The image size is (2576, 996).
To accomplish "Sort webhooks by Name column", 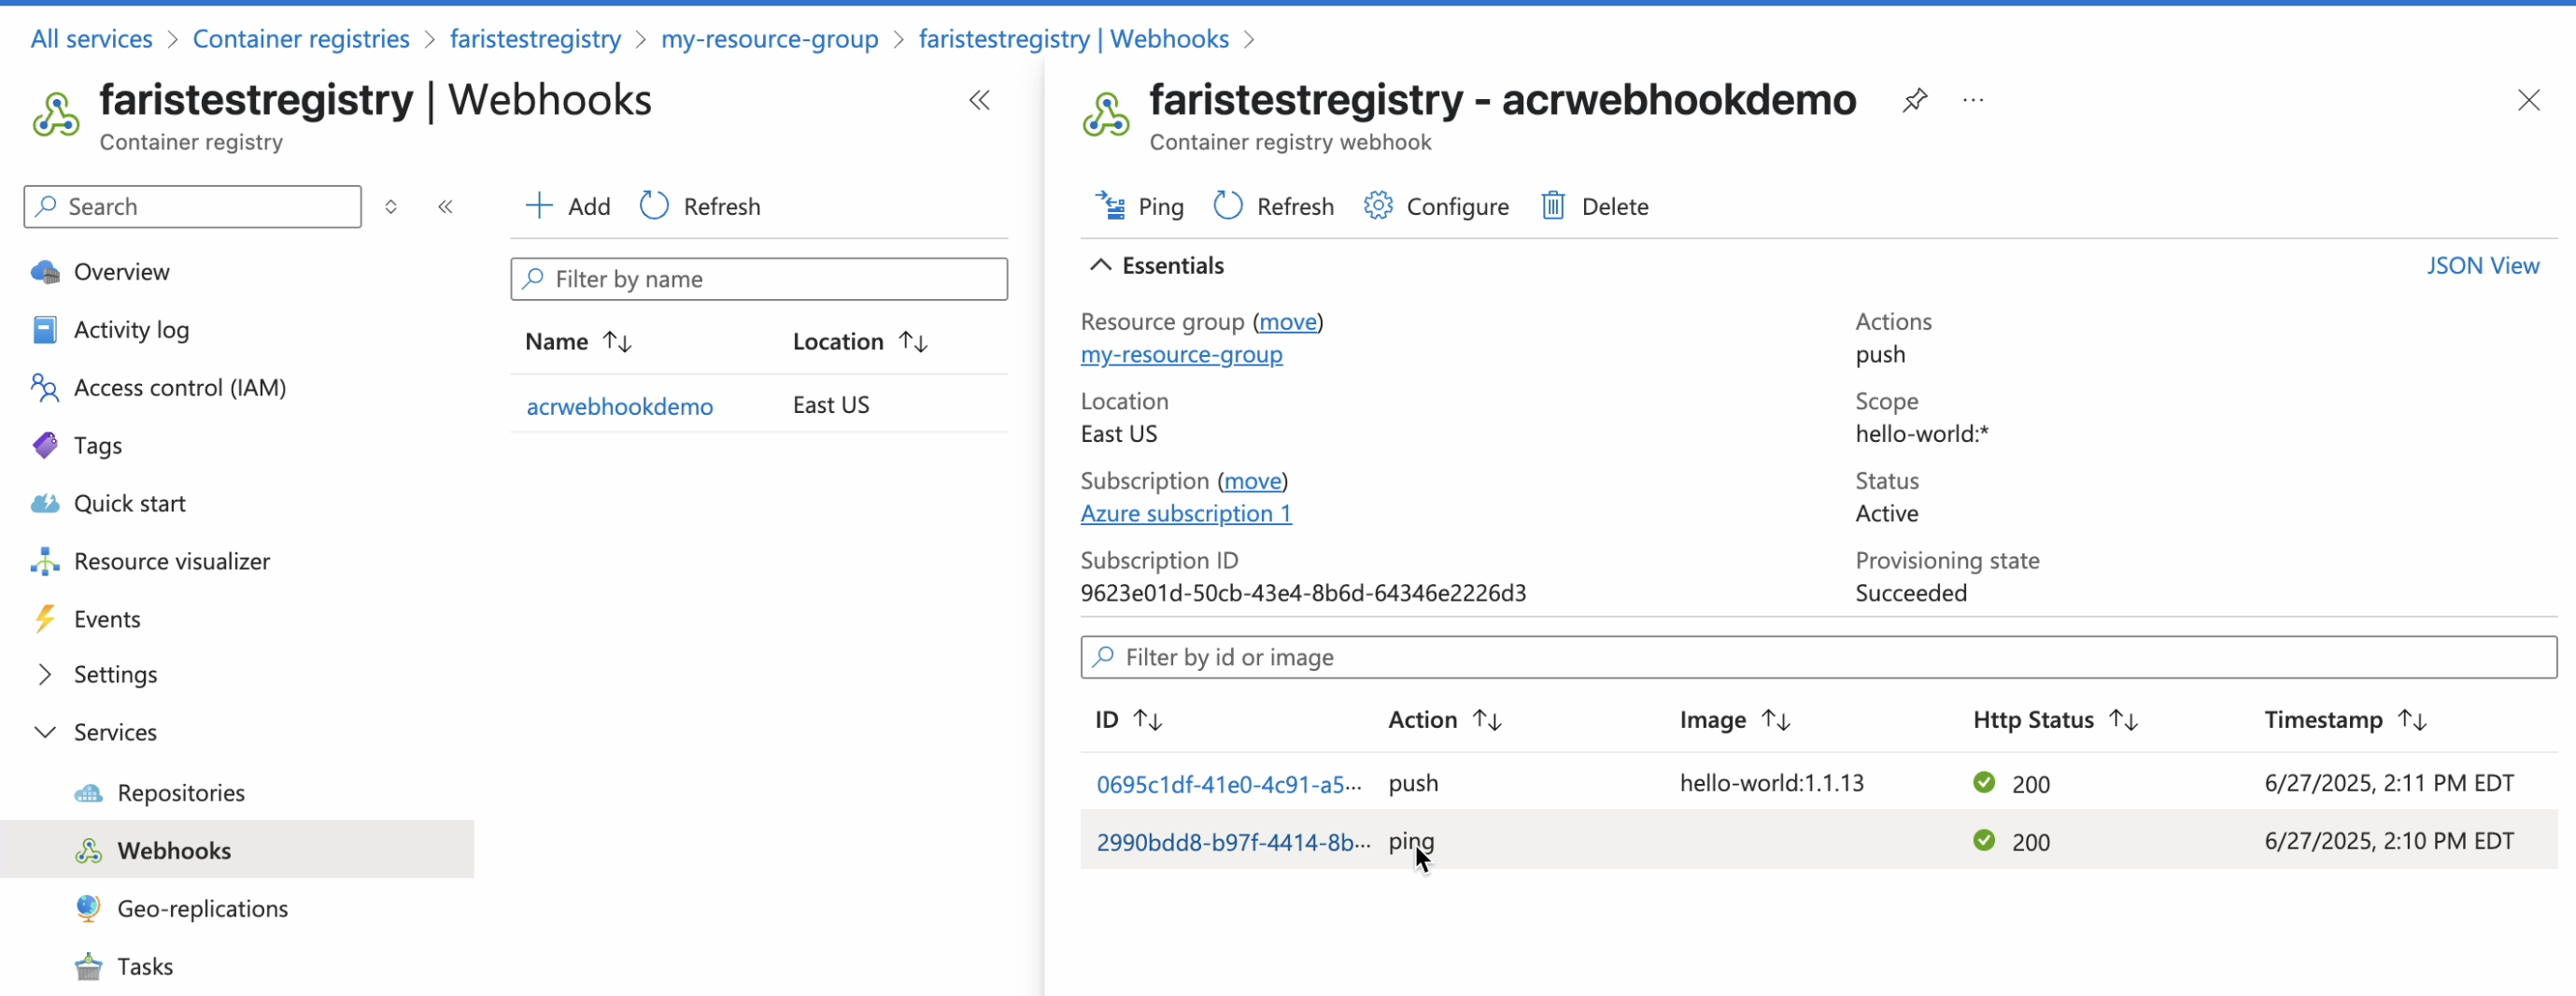I will click(617, 343).
